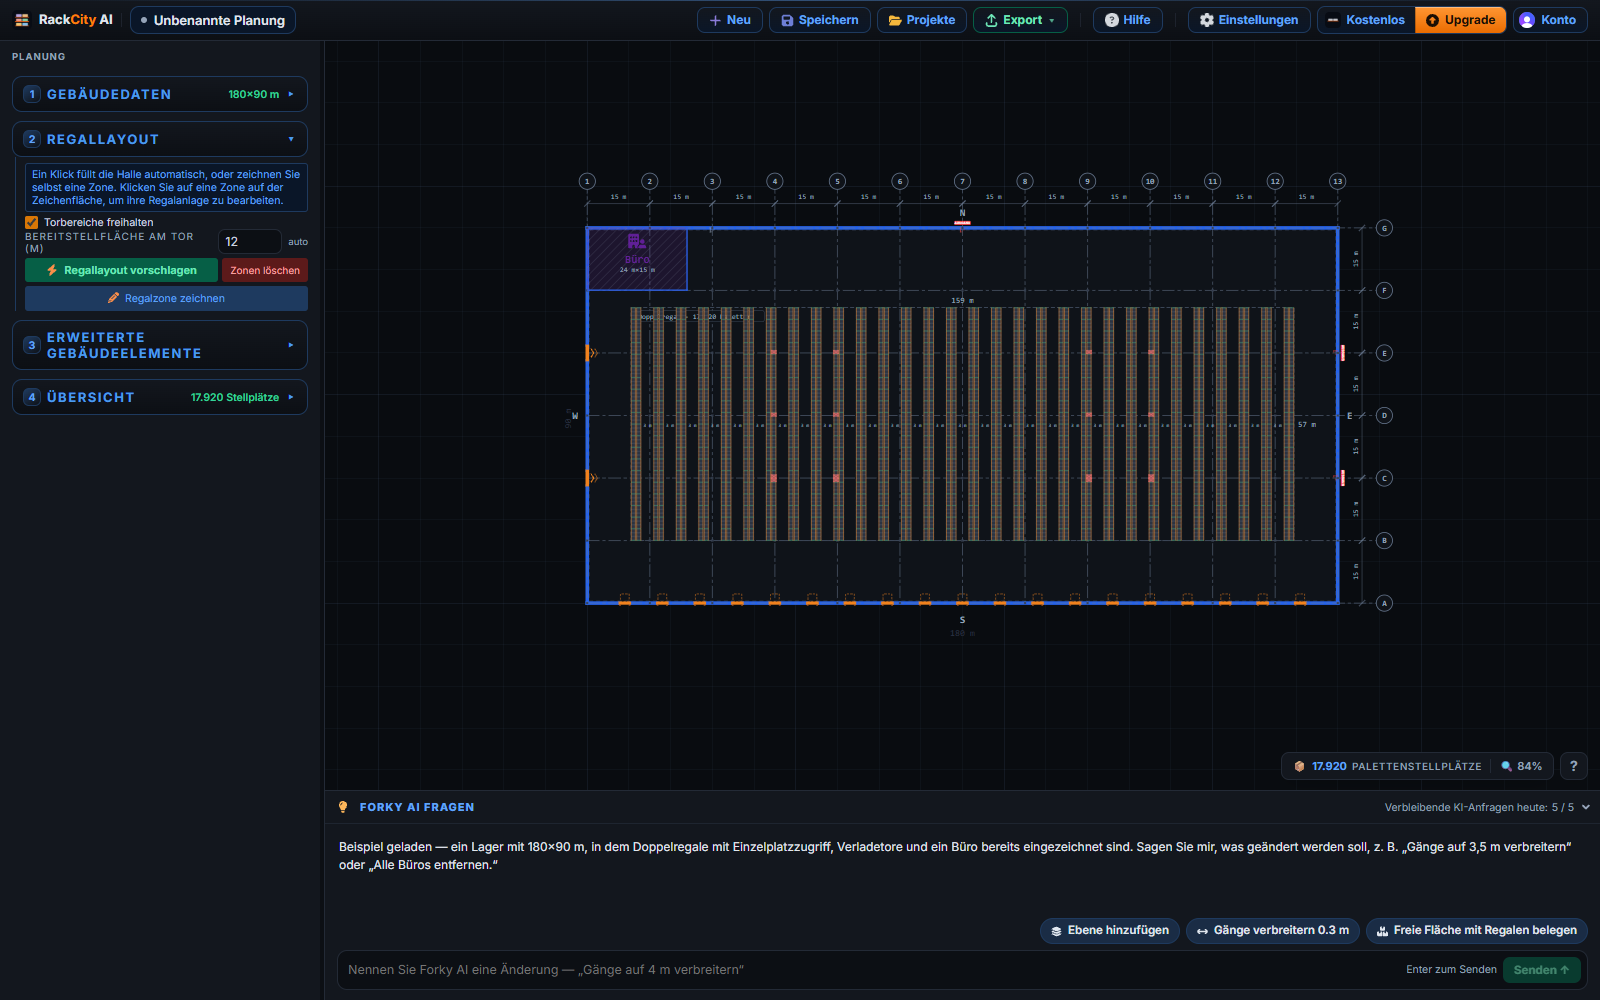Click the RackCity AI logo icon
This screenshot has width=1600, height=1000.
22,20
